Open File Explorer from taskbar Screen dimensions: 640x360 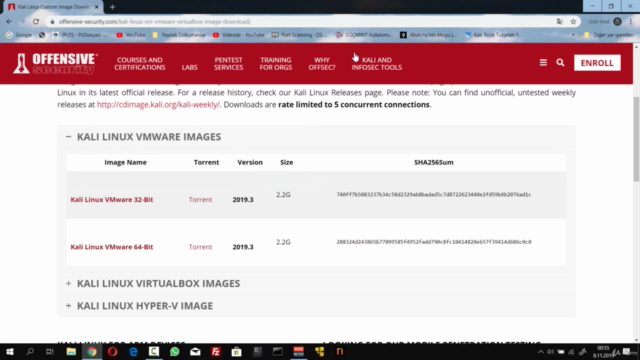[71, 351]
